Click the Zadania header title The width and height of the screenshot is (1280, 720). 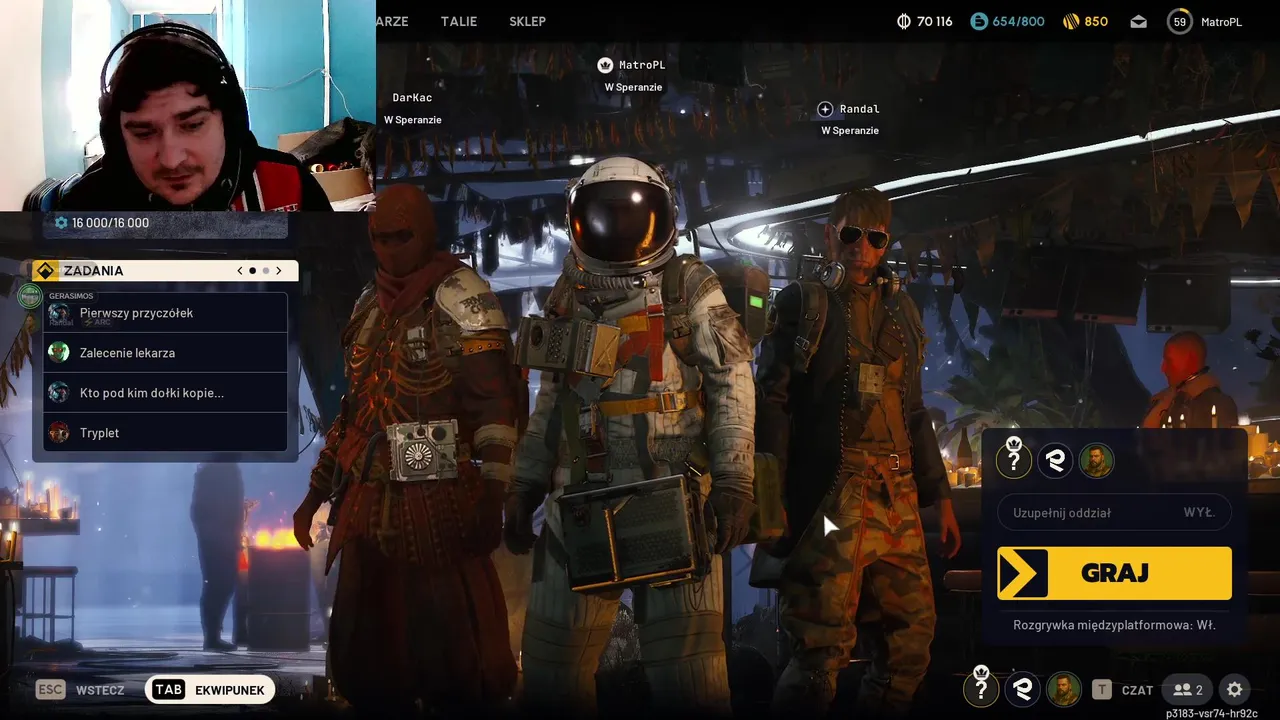pyautogui.click(x=93, y=270)
